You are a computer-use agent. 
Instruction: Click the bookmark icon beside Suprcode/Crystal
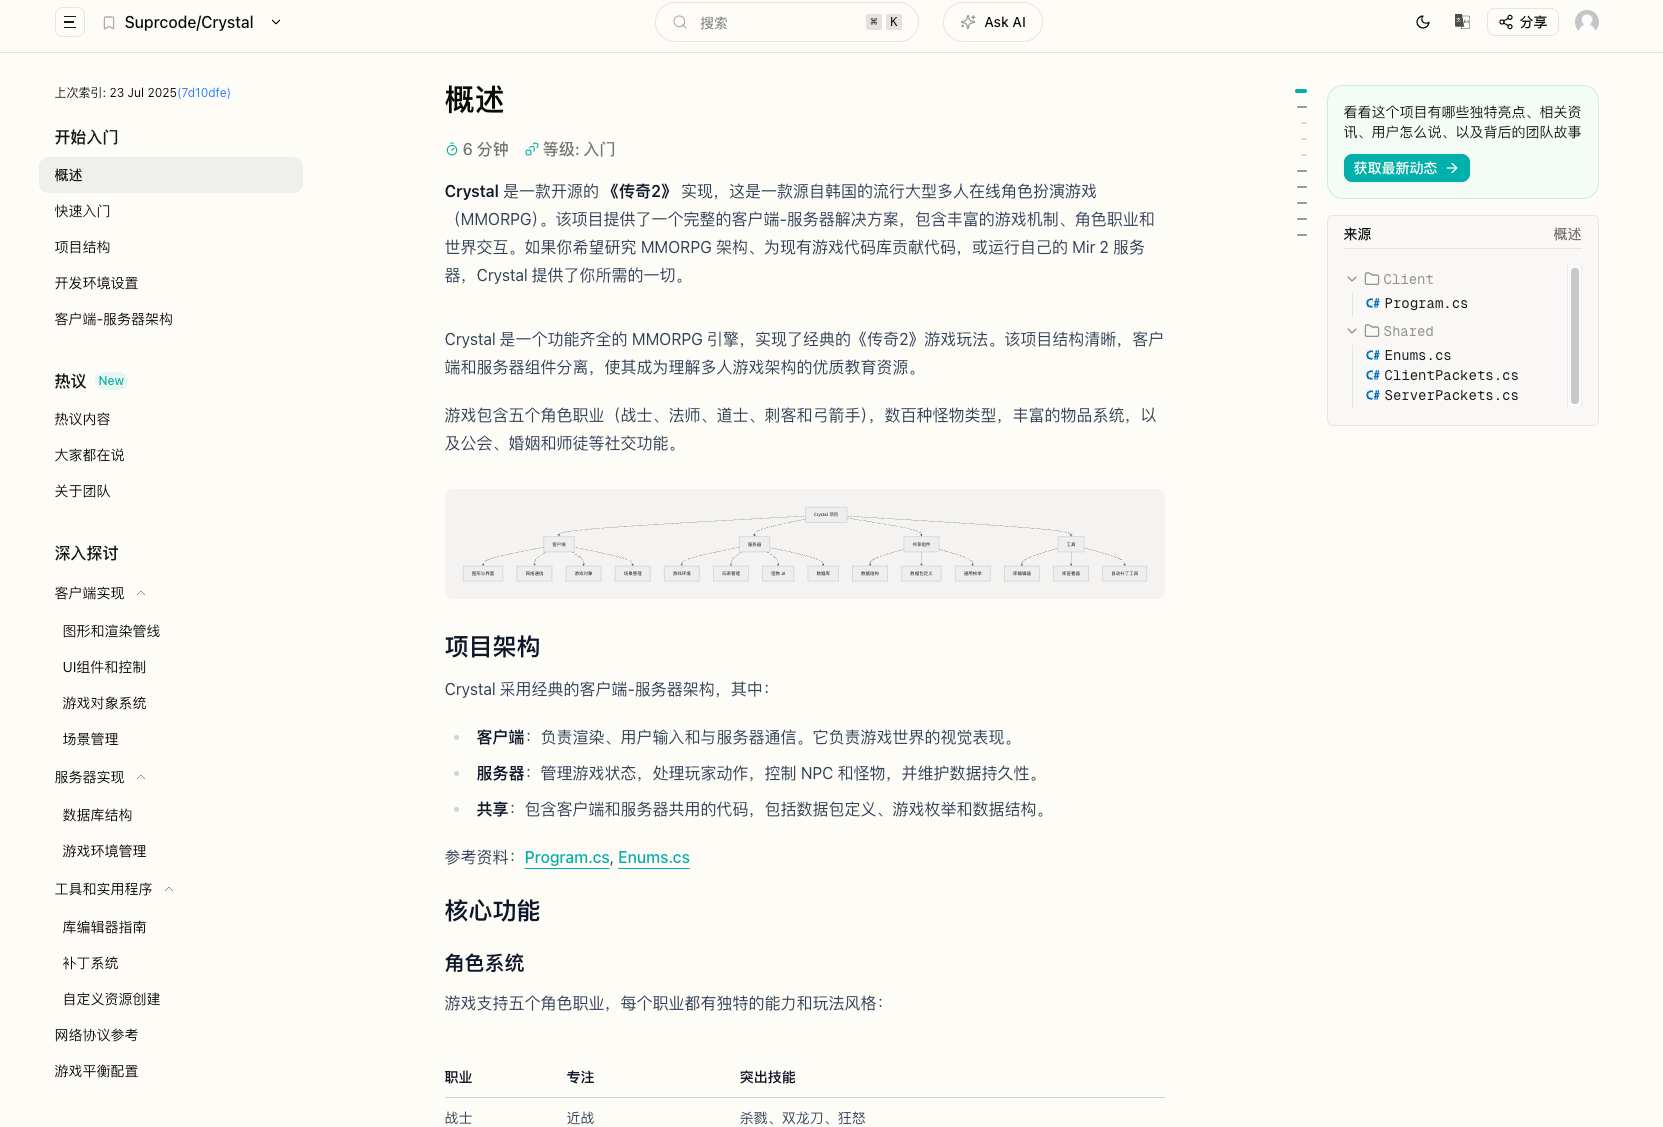pos(109,23)
